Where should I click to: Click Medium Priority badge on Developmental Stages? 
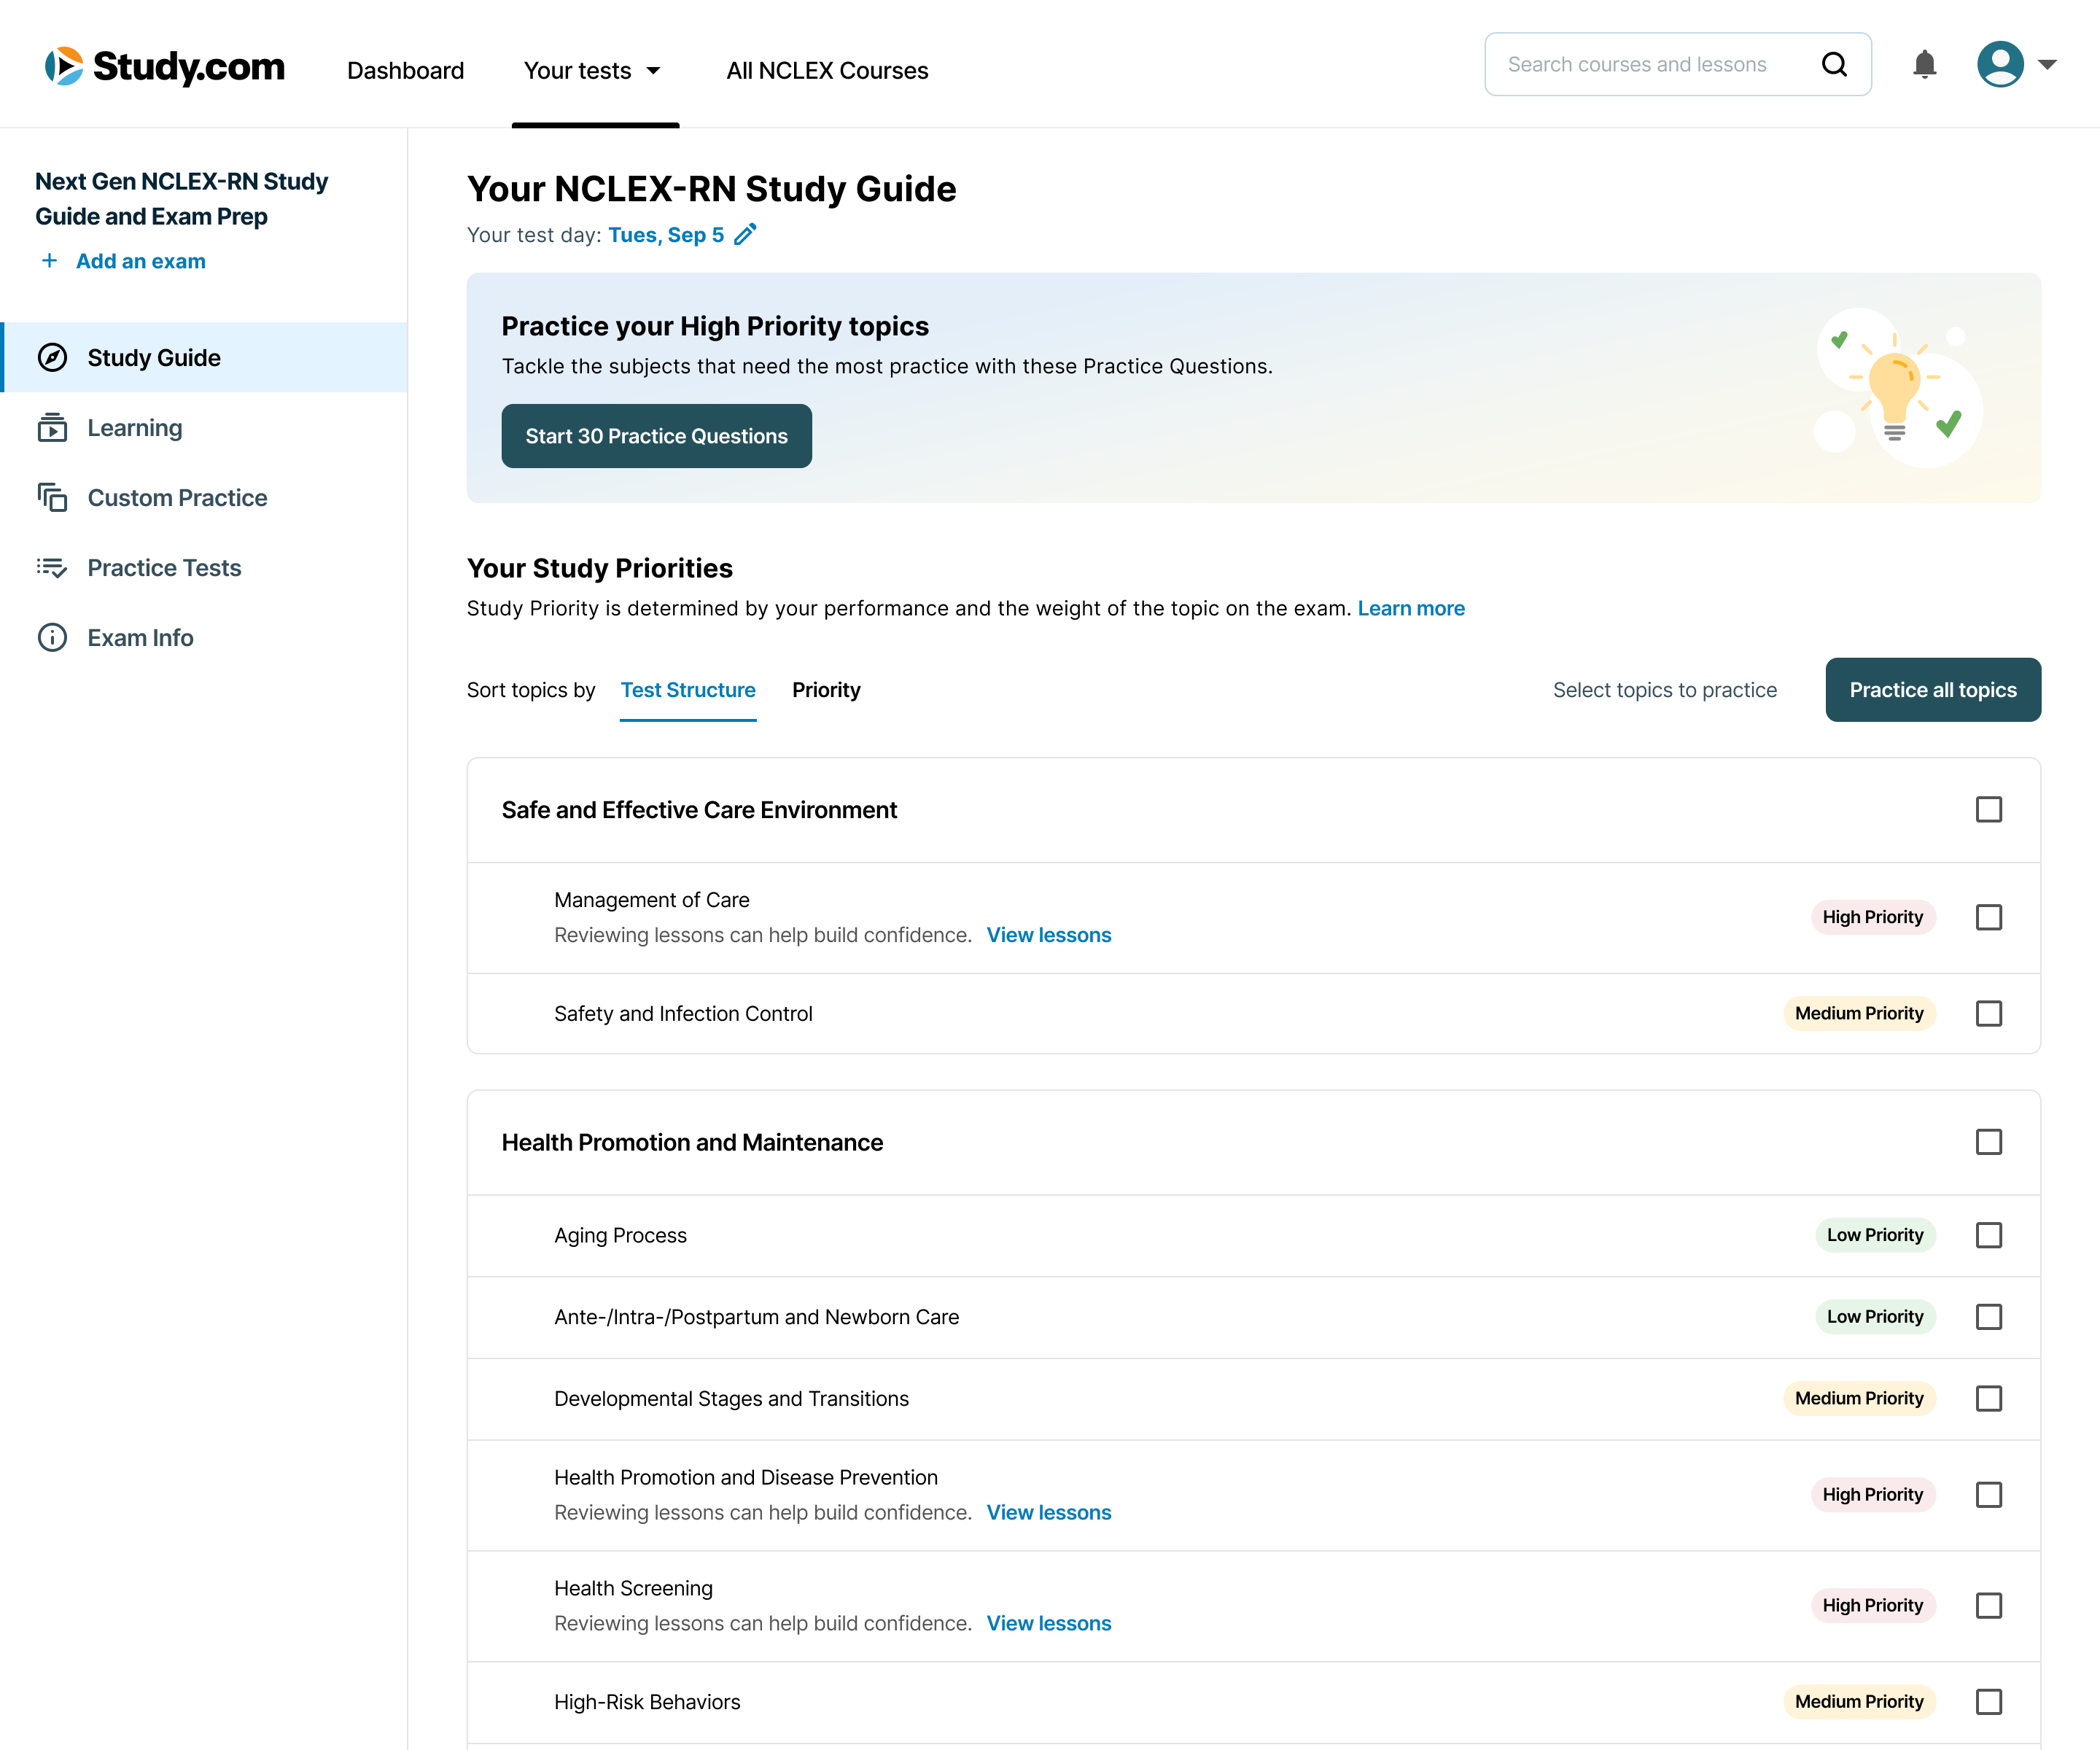pyautogui.click(x=1859, y=1398)
